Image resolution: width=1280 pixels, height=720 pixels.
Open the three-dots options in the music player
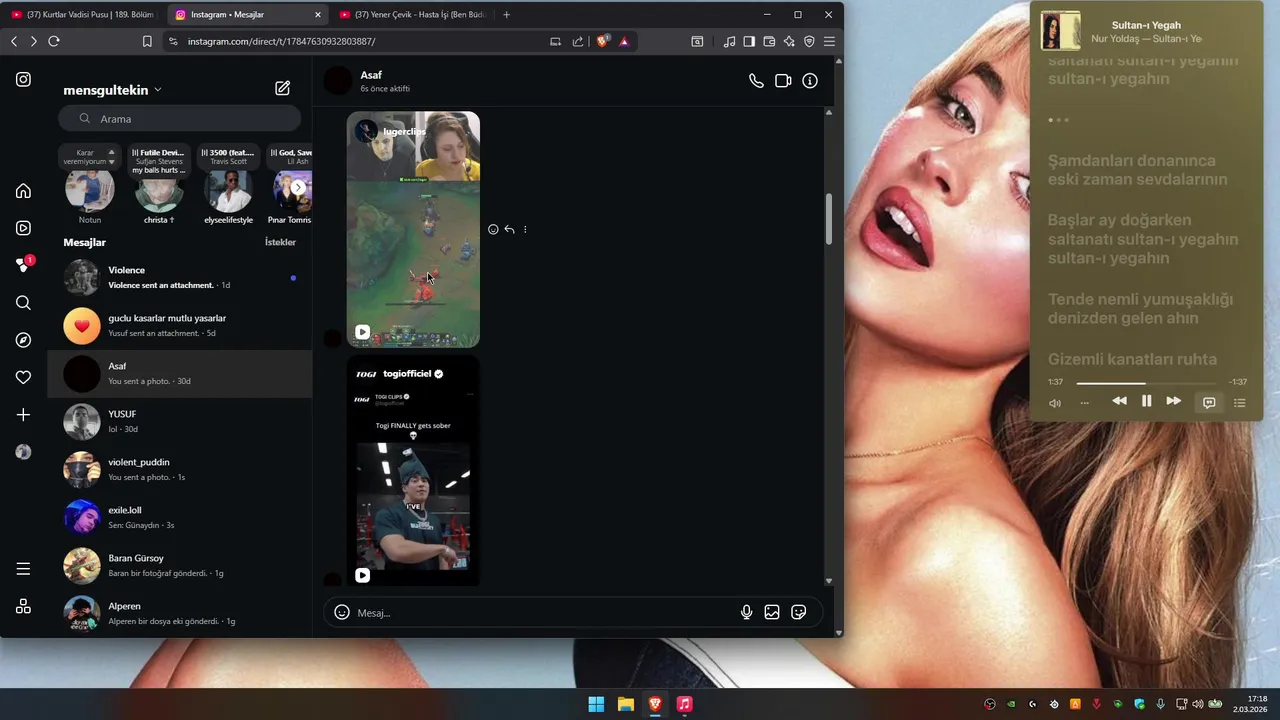(1084, 403)
